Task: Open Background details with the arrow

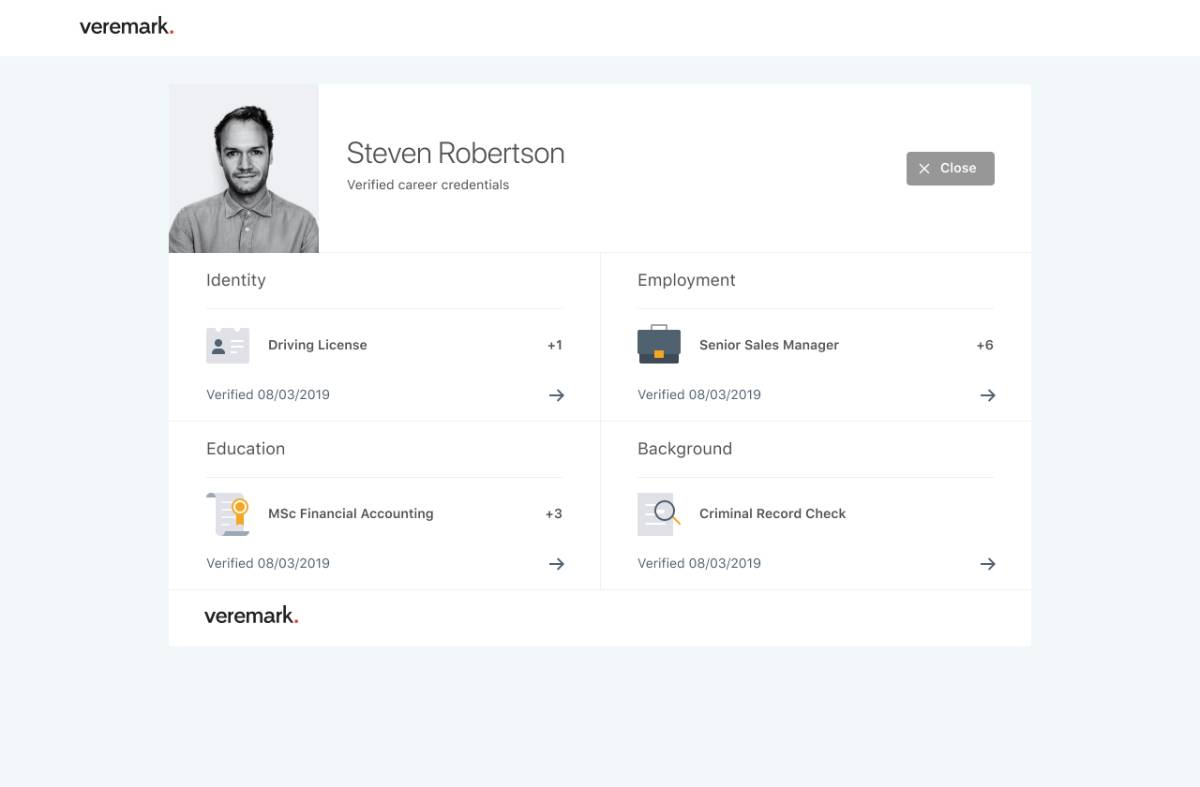Action: pyautogui.click(x=987, y=564)
